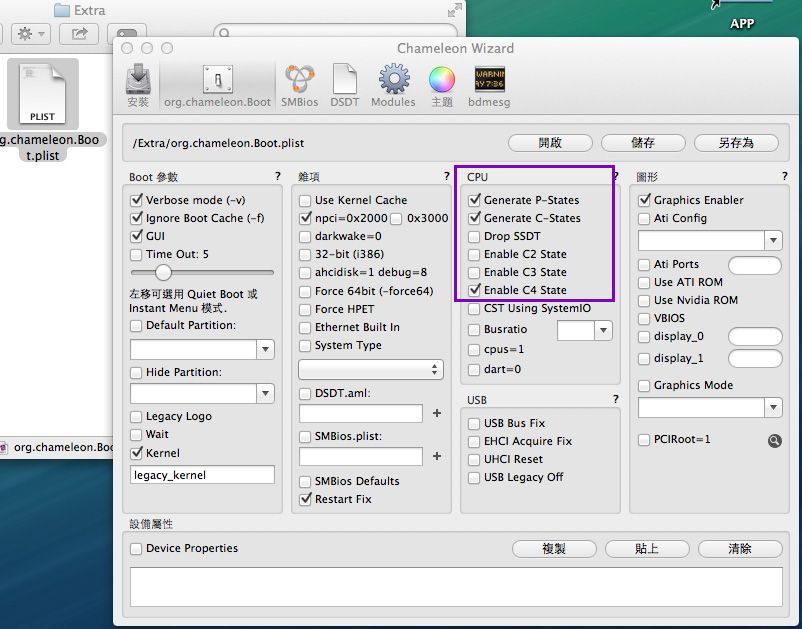Viewport: 802px width, 629px height.
Task: Click the APP icon on the desktop
Action: point(742,15)
